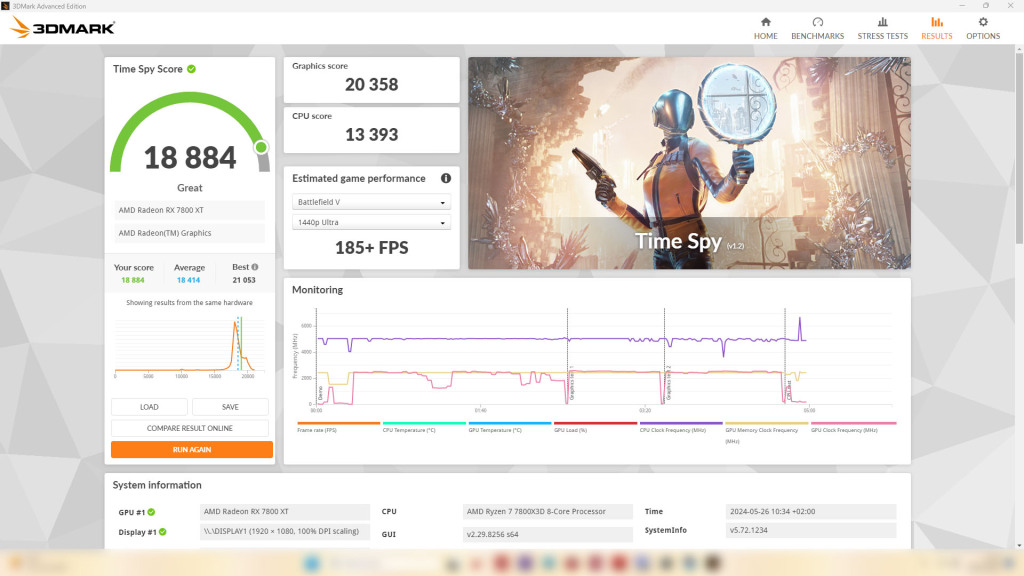1024x576 pixels.
Task: Toggle CPU Temperature legend entry
Action: [x=424, y=427]
